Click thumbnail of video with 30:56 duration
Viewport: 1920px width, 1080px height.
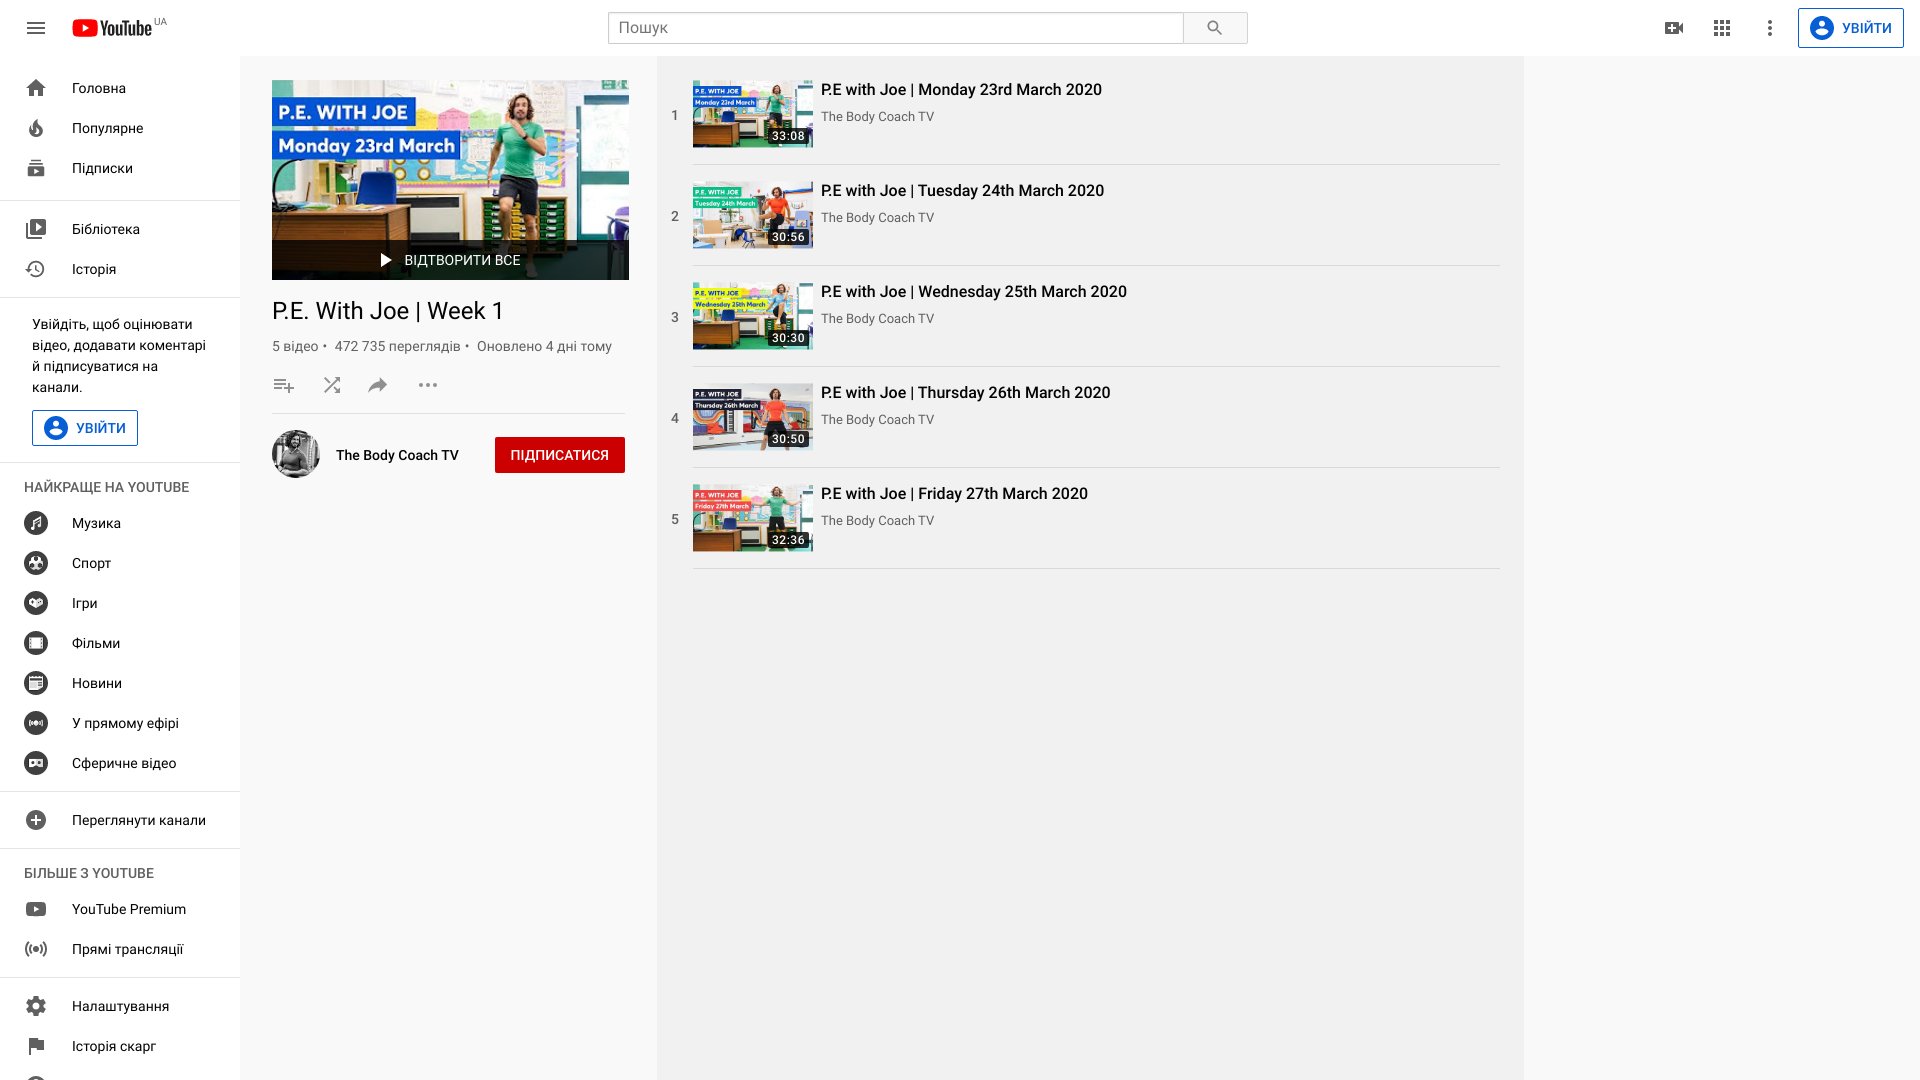click(x=753, y=215)
